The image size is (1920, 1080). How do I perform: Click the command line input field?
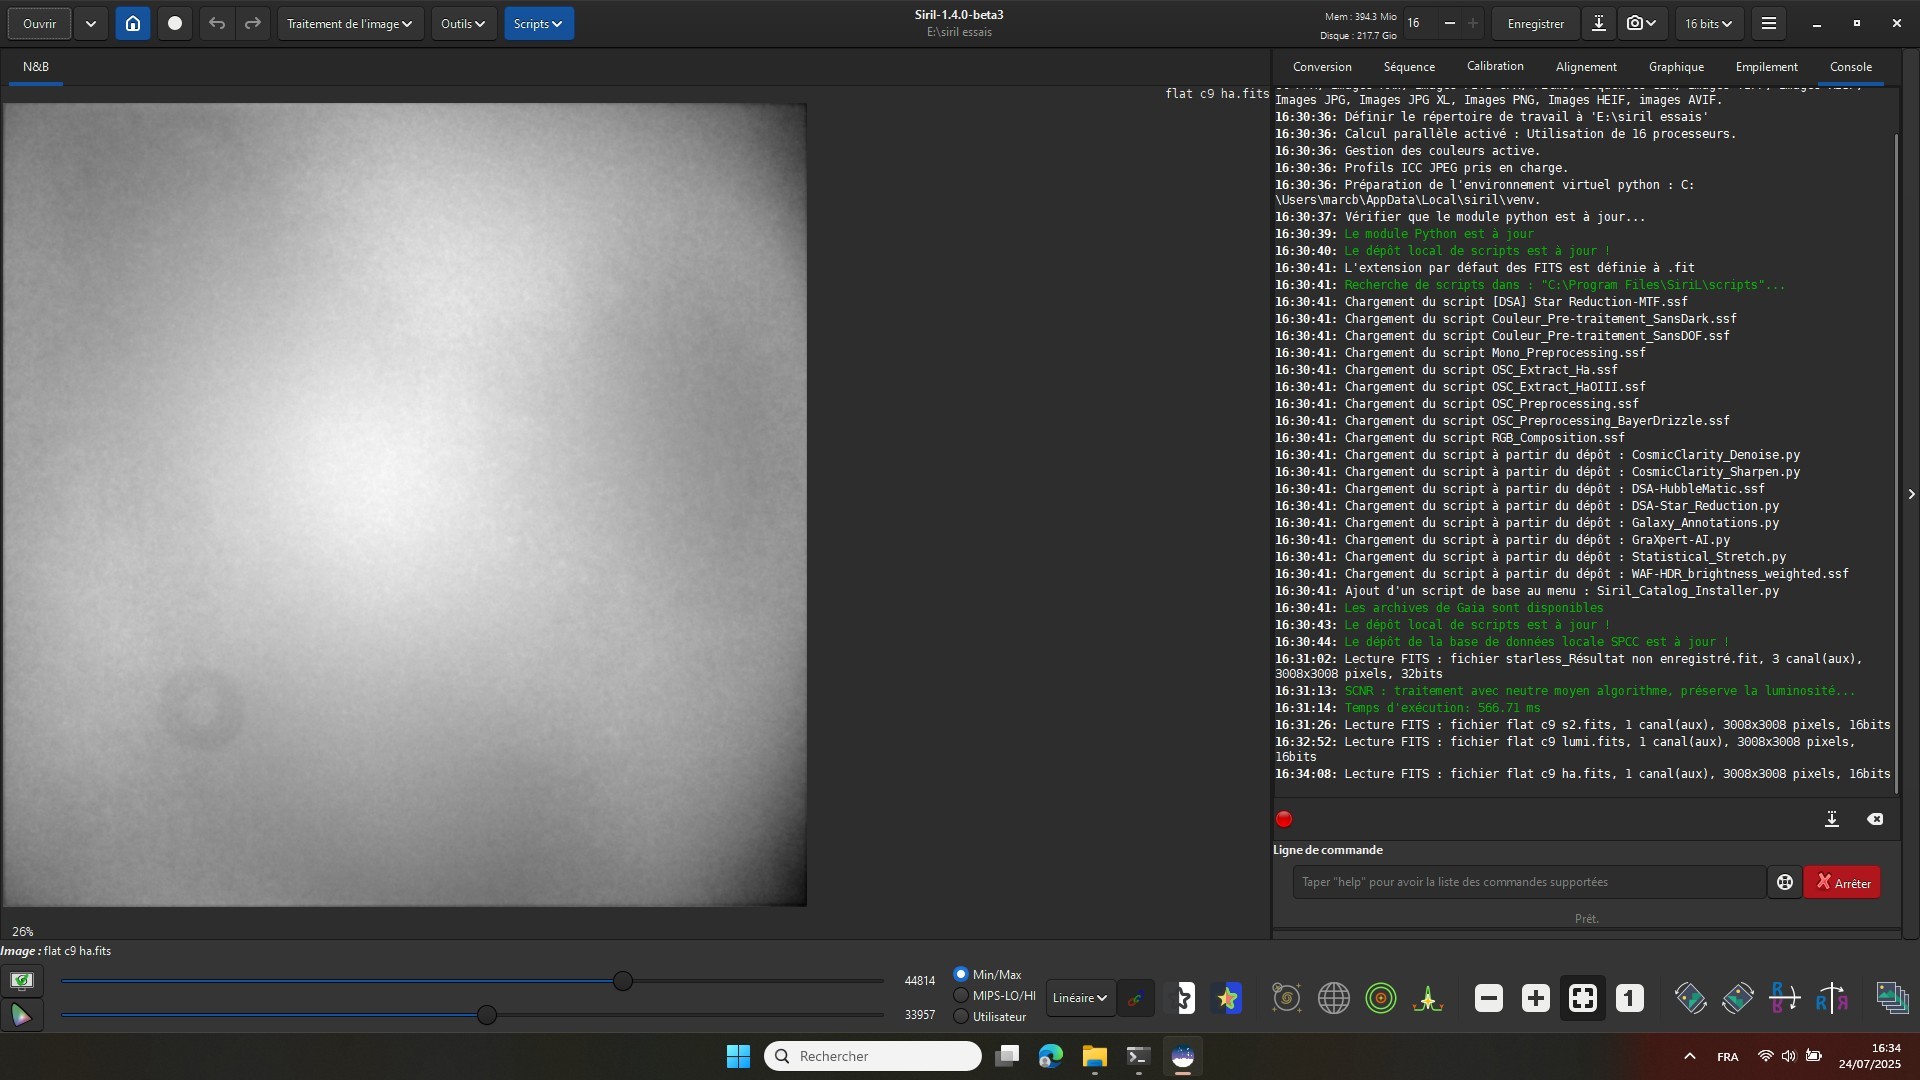click(1529, 882)
